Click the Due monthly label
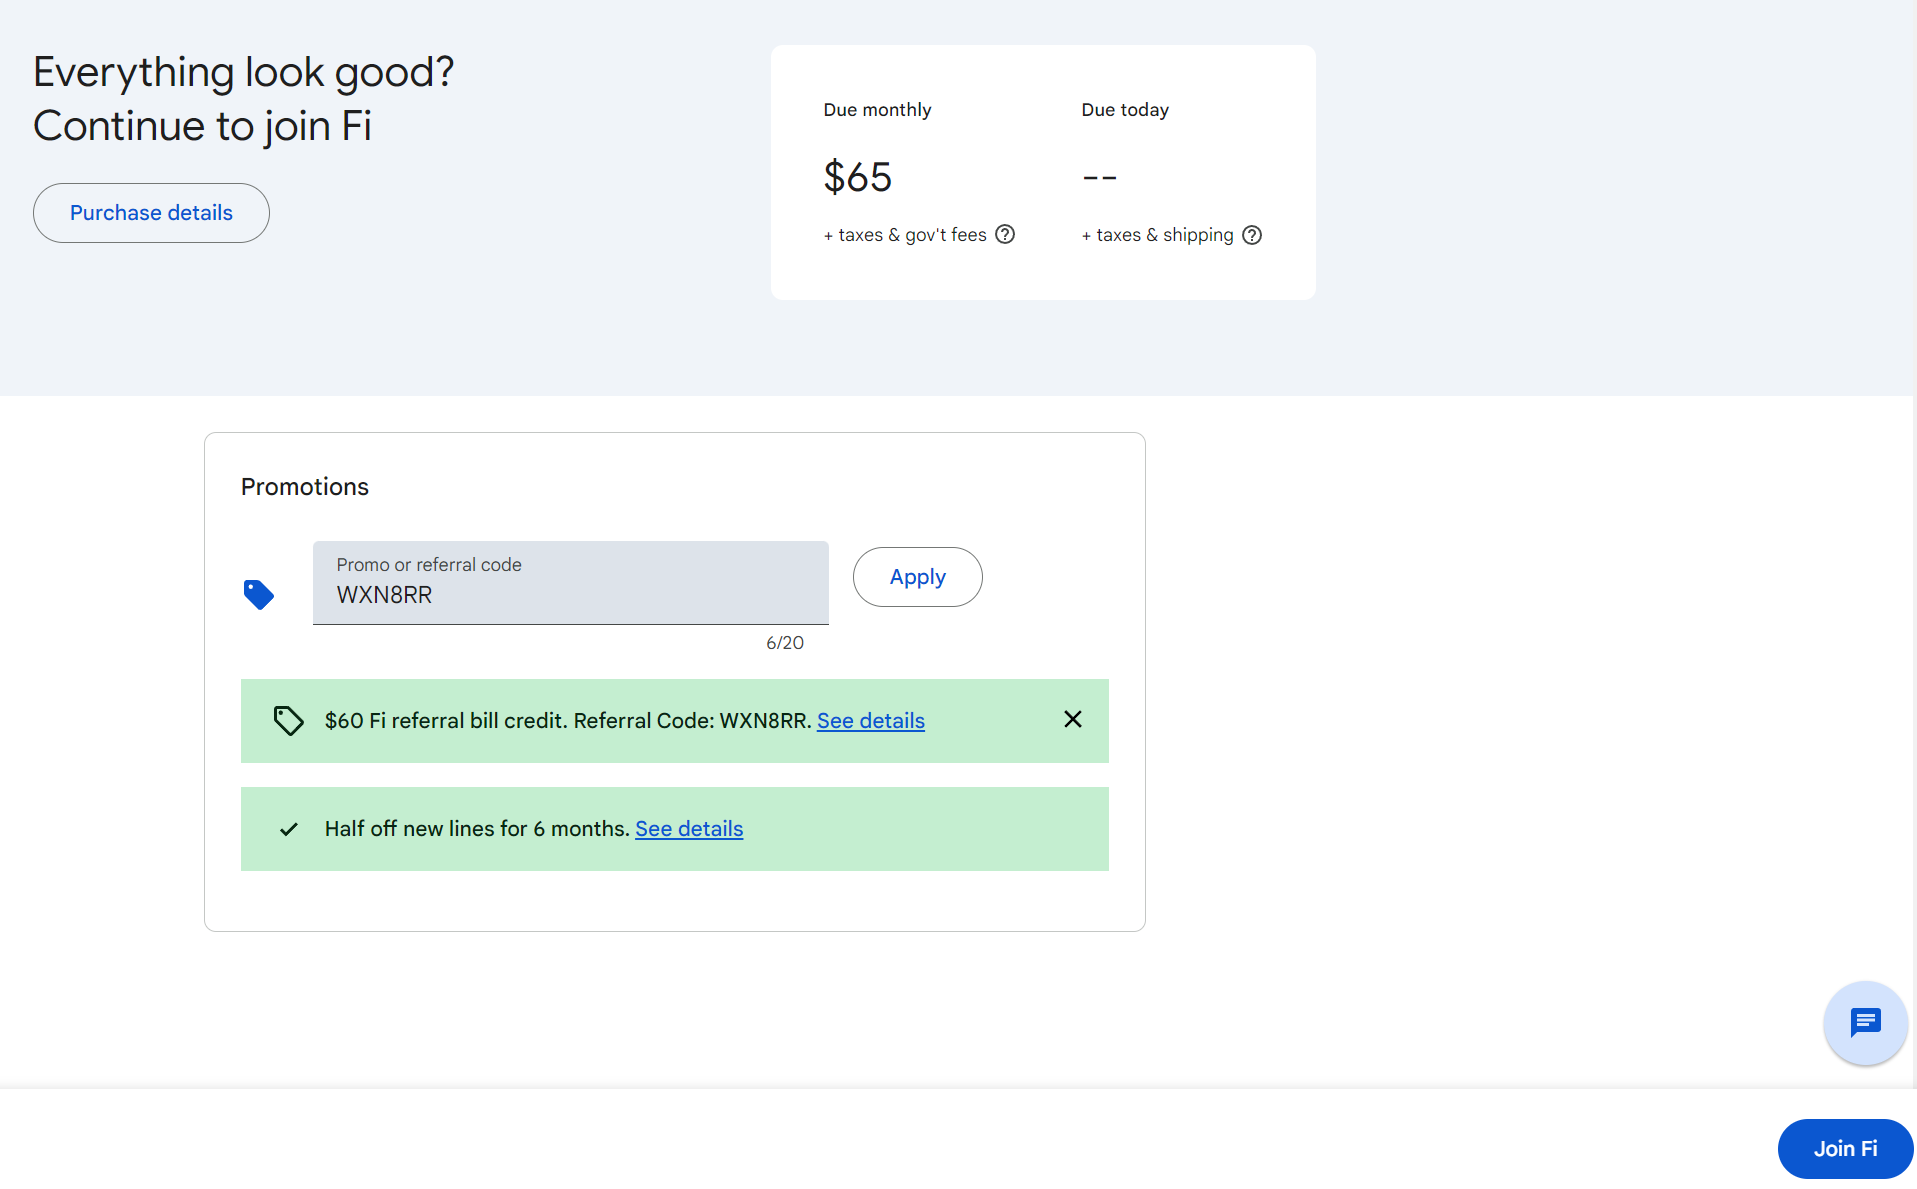 877,110
